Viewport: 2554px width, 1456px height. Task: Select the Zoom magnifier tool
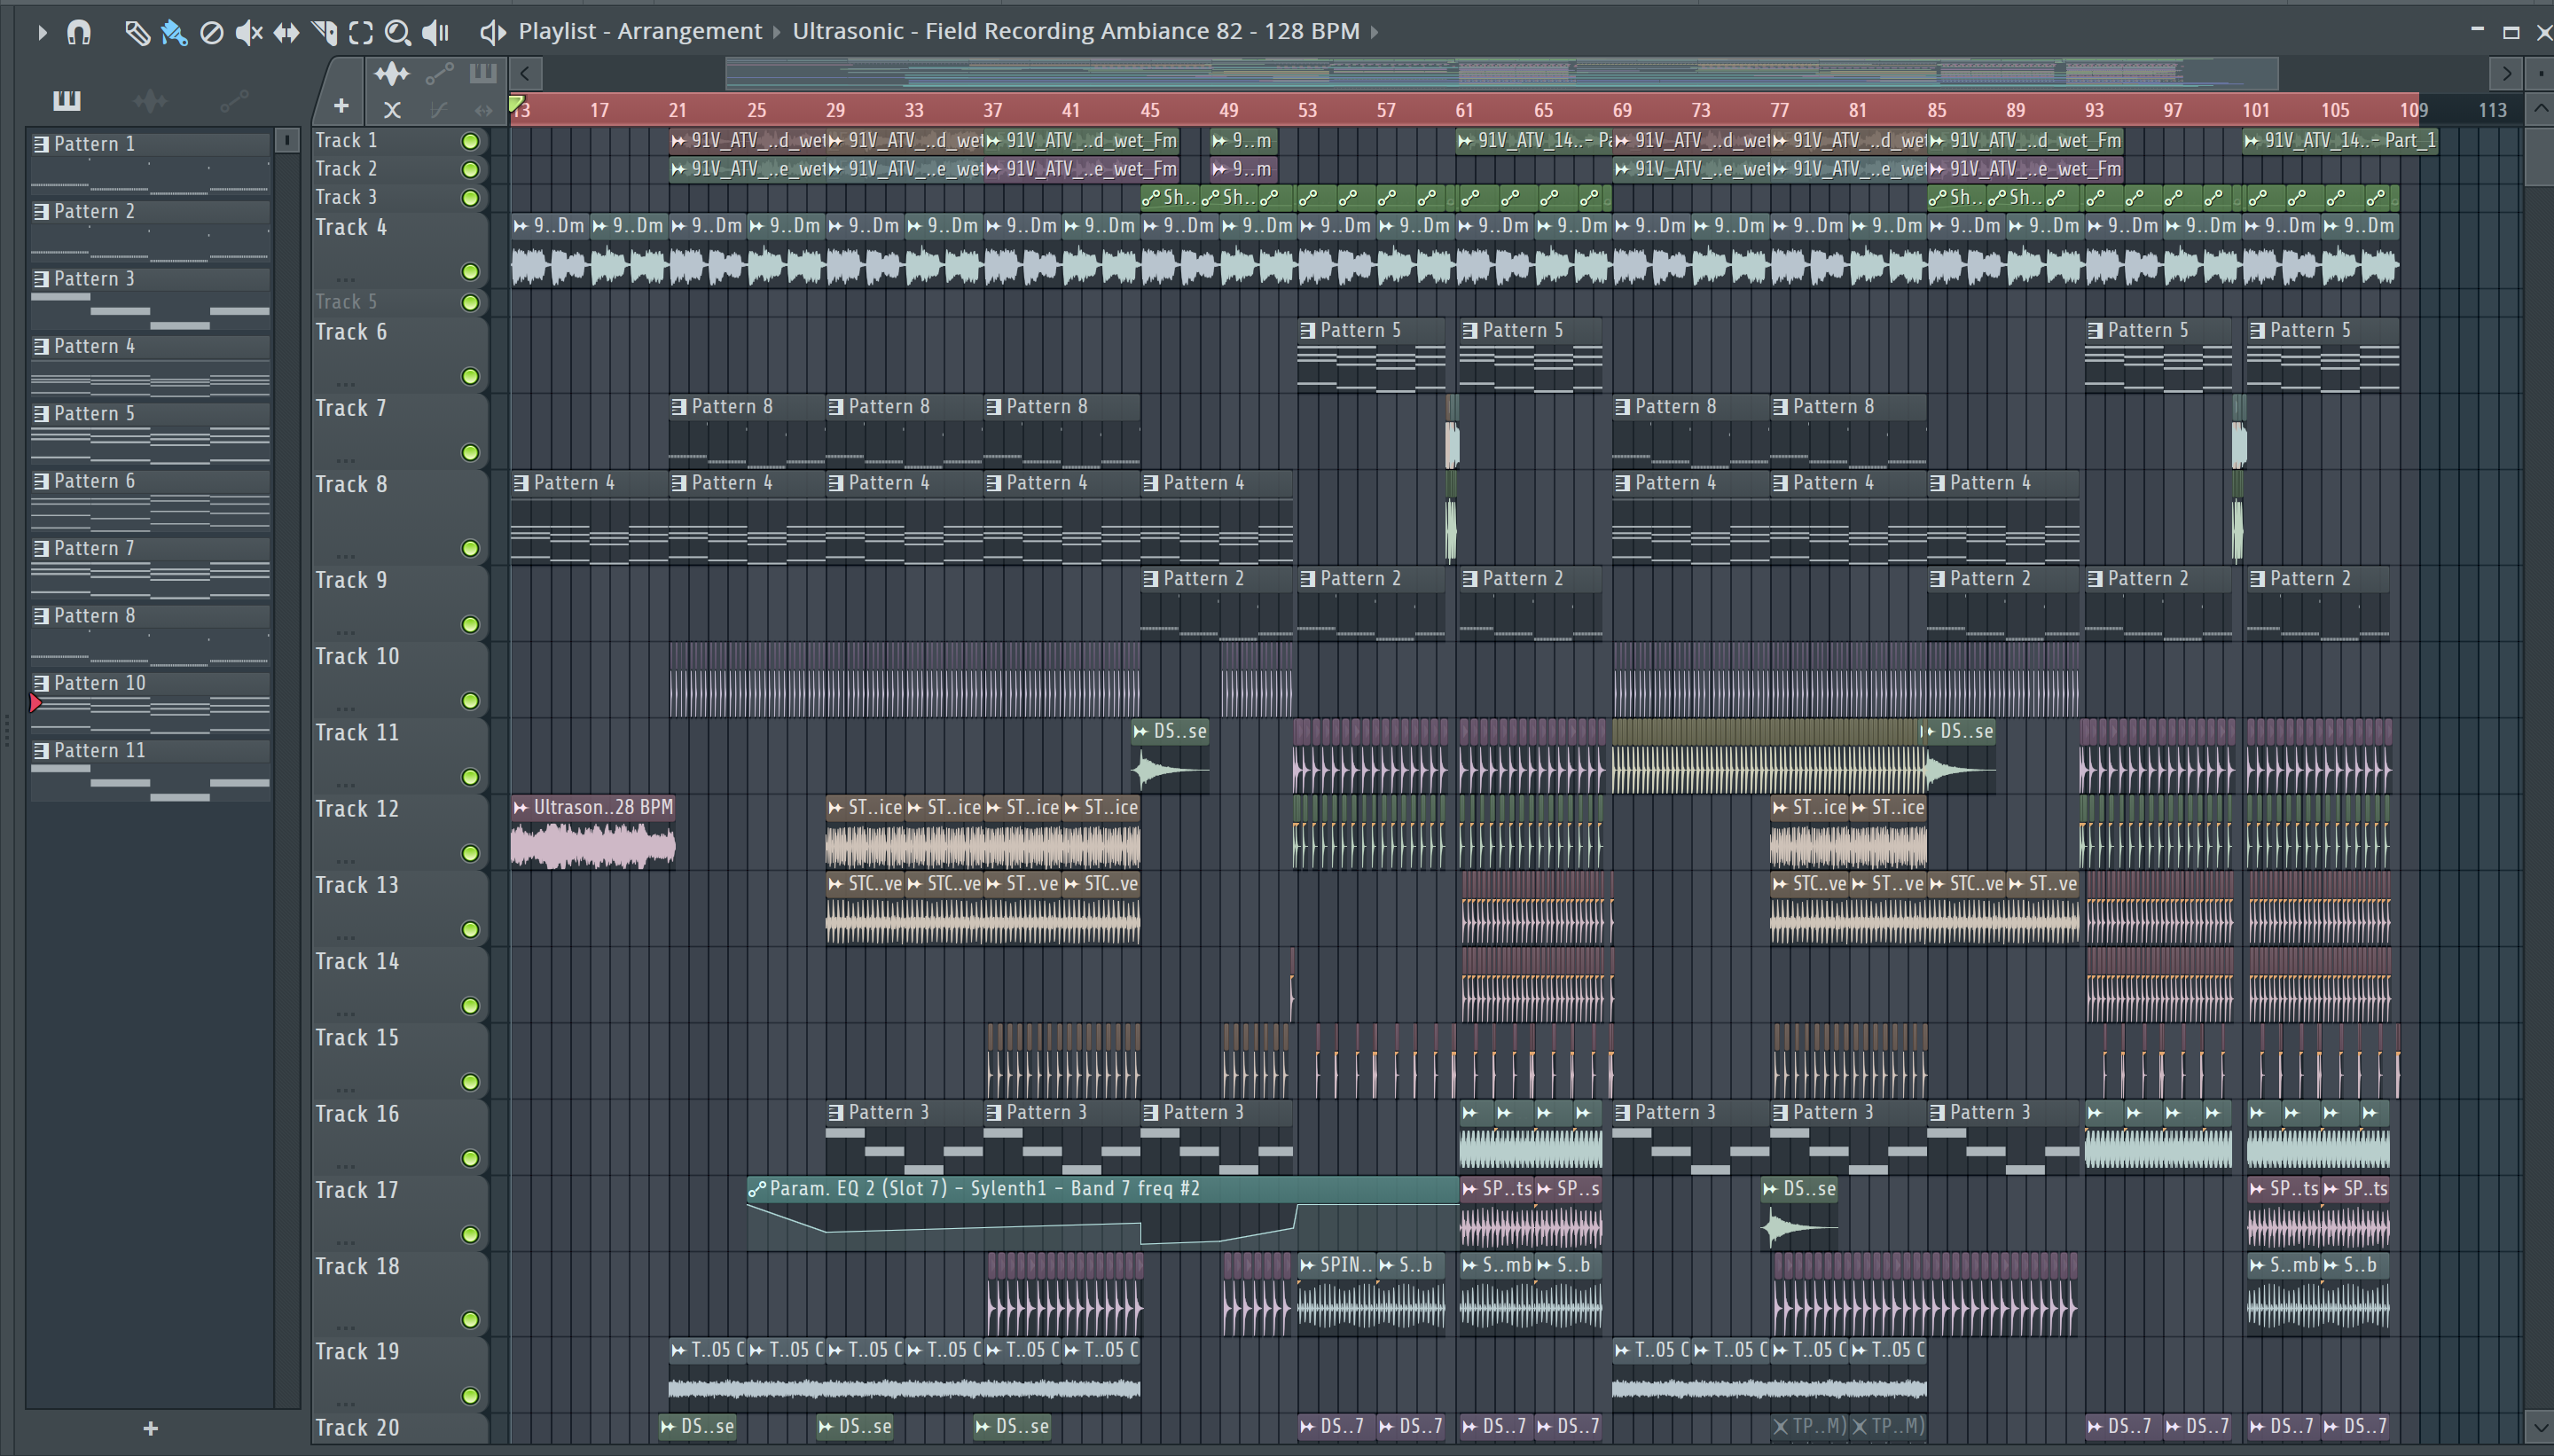click(x=398, y=32)
